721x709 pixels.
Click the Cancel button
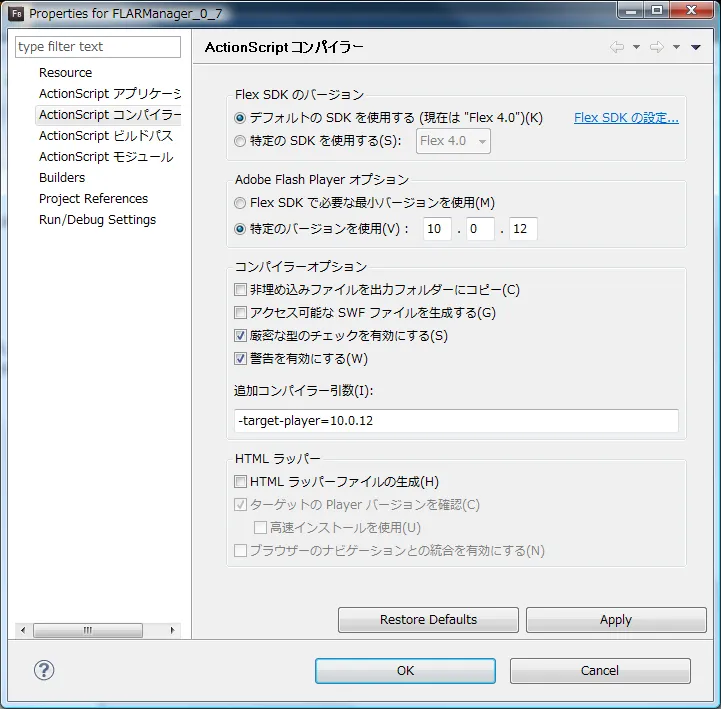(x=600, y=671)
